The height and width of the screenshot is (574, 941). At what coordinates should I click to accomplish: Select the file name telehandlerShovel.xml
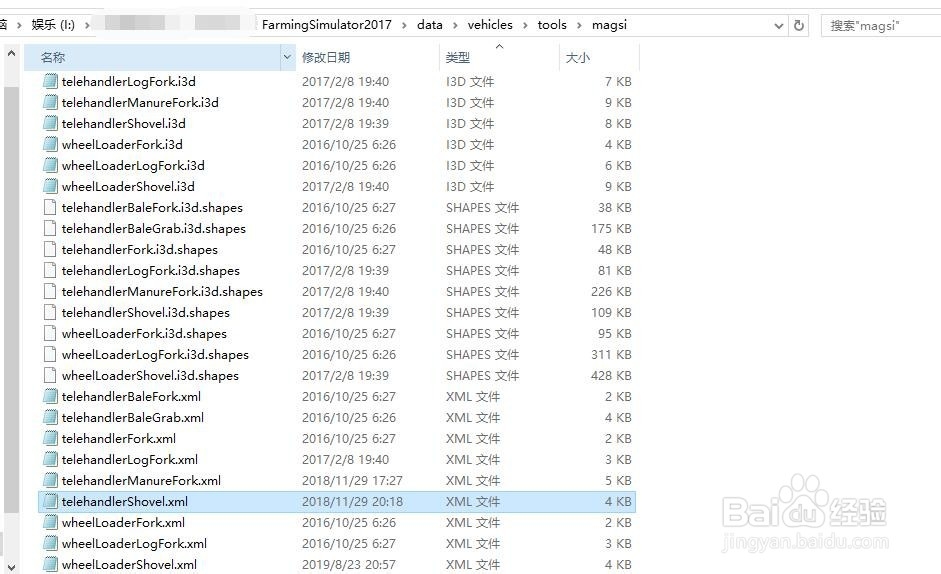click(x=124, y=501)
